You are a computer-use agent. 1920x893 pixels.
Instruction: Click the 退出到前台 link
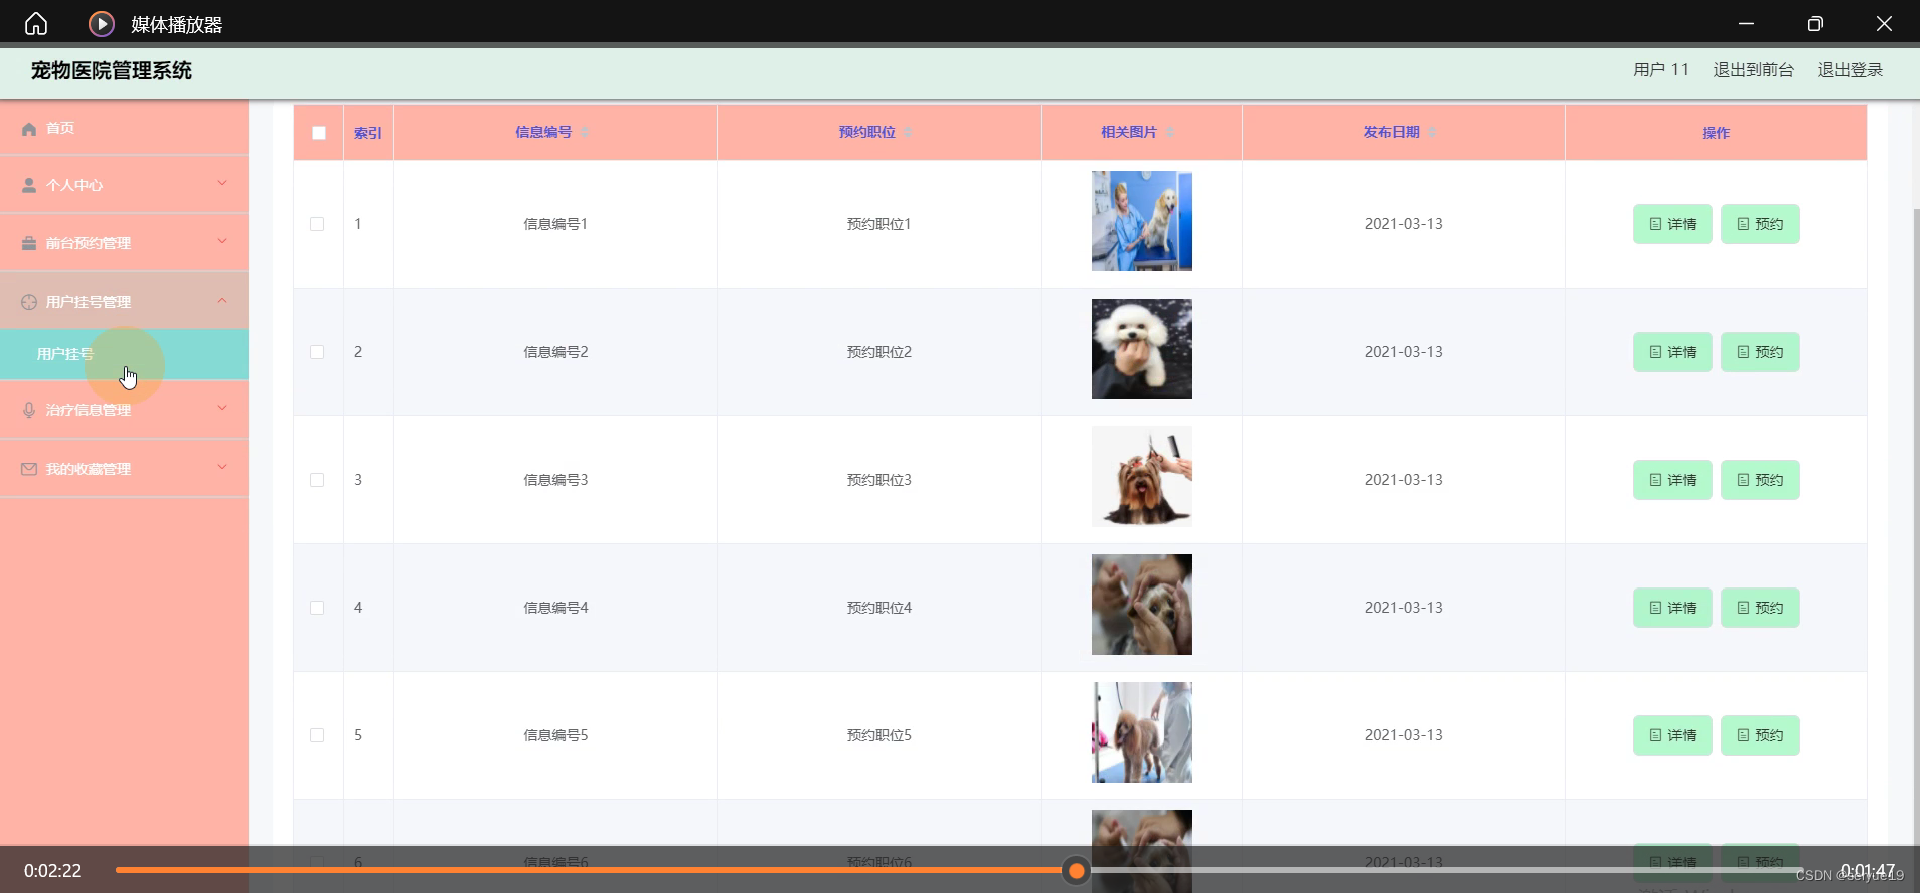(1753, 70)
